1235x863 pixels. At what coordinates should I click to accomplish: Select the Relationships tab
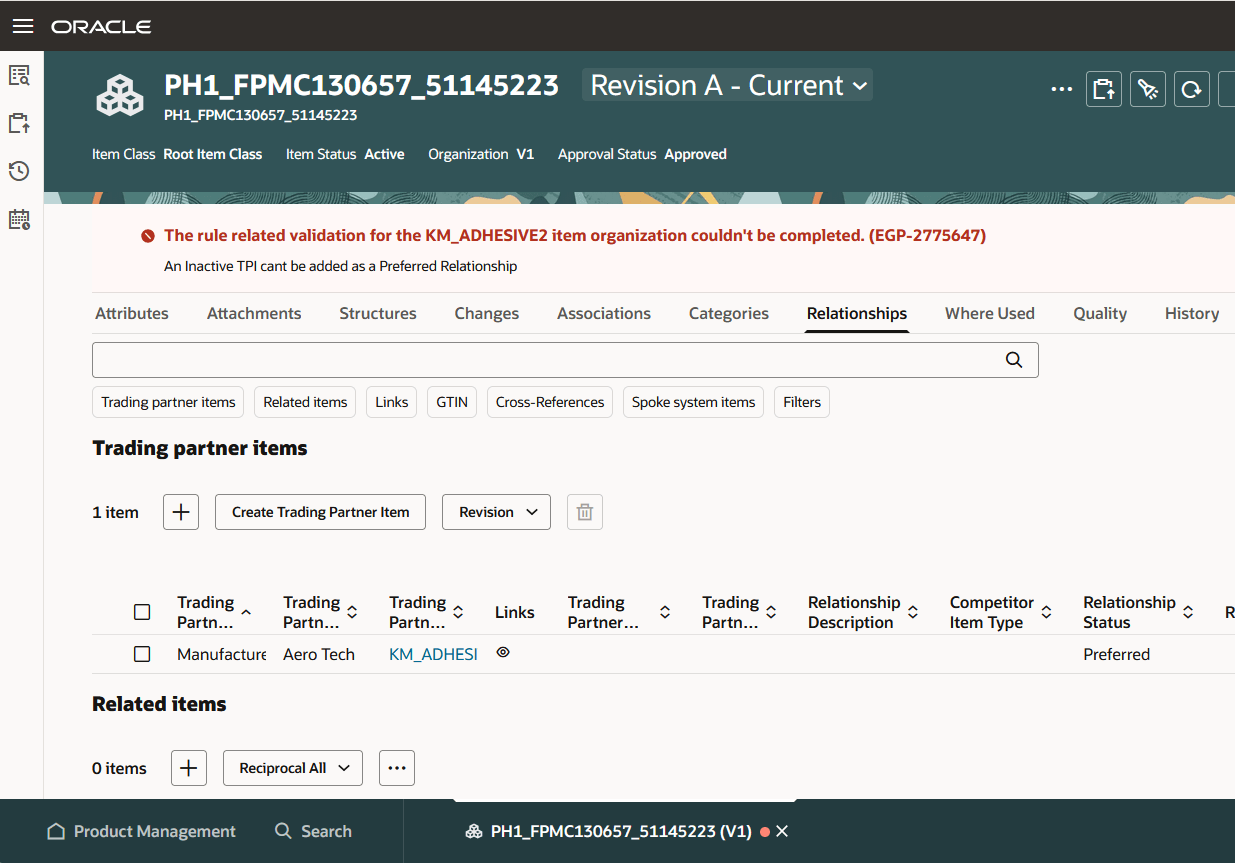pyautogui.click(x=857, y=313)
